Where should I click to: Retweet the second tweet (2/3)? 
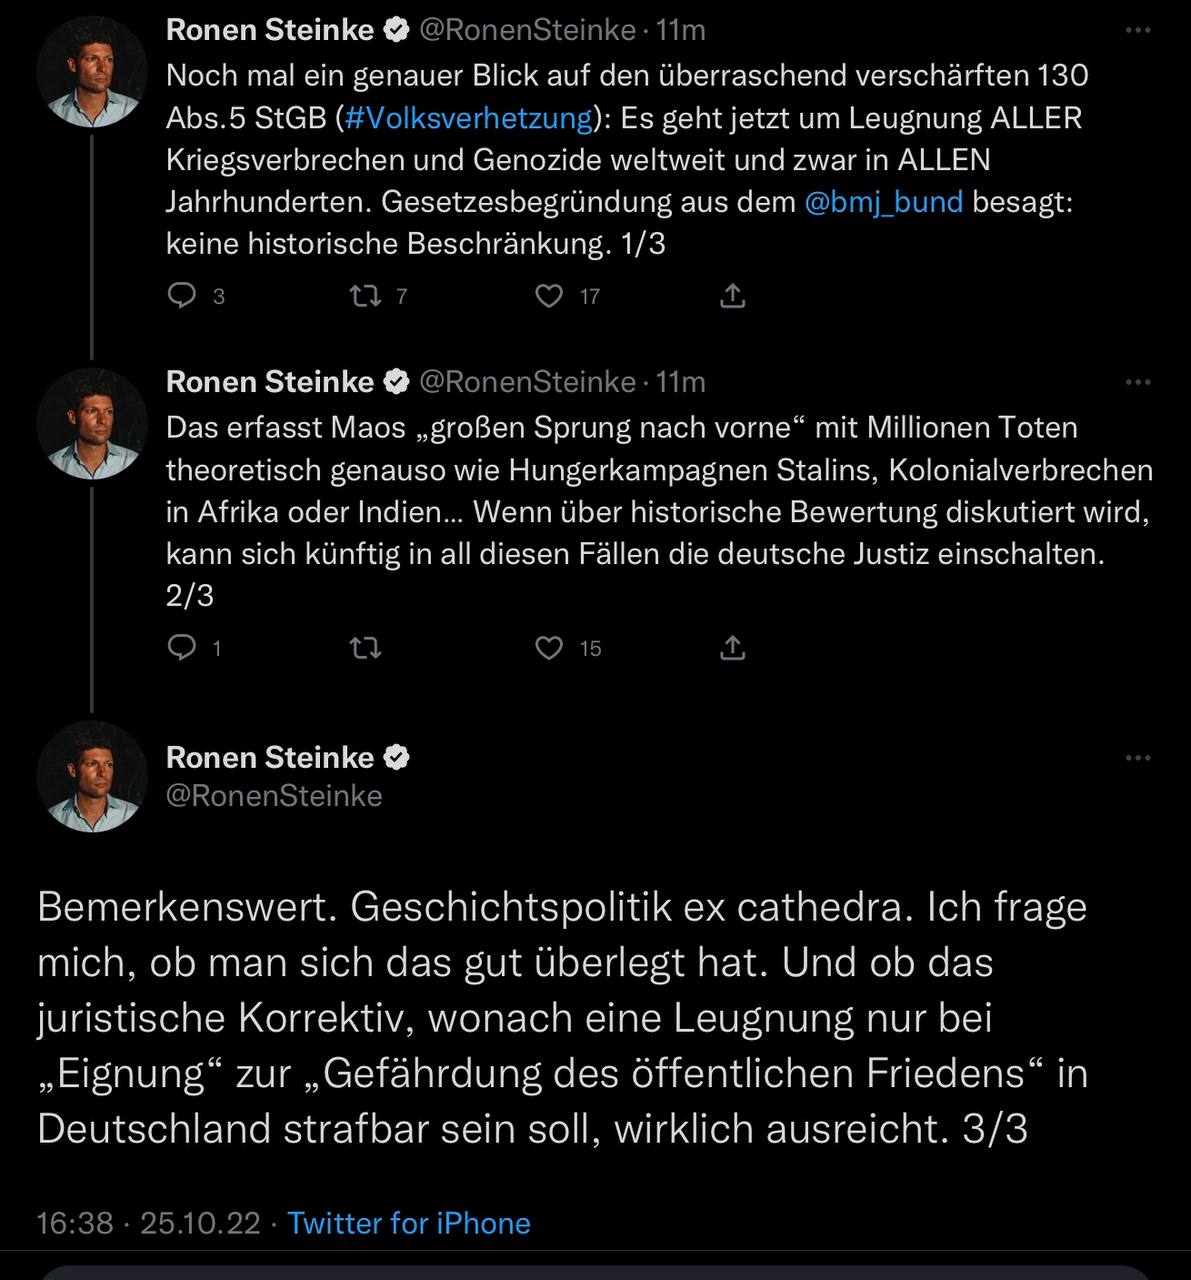365,648
